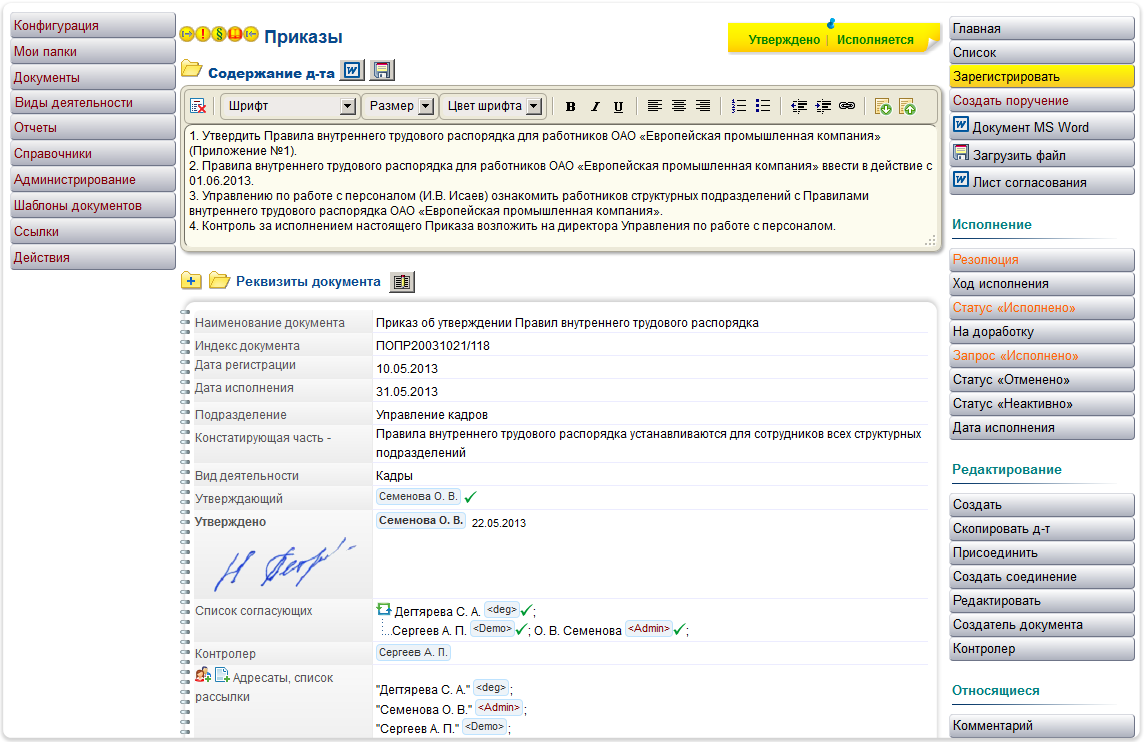Click the save (diskette) icon near Содержание д-та
Viewport: 1144px width, 742px height.
(382, 70)
